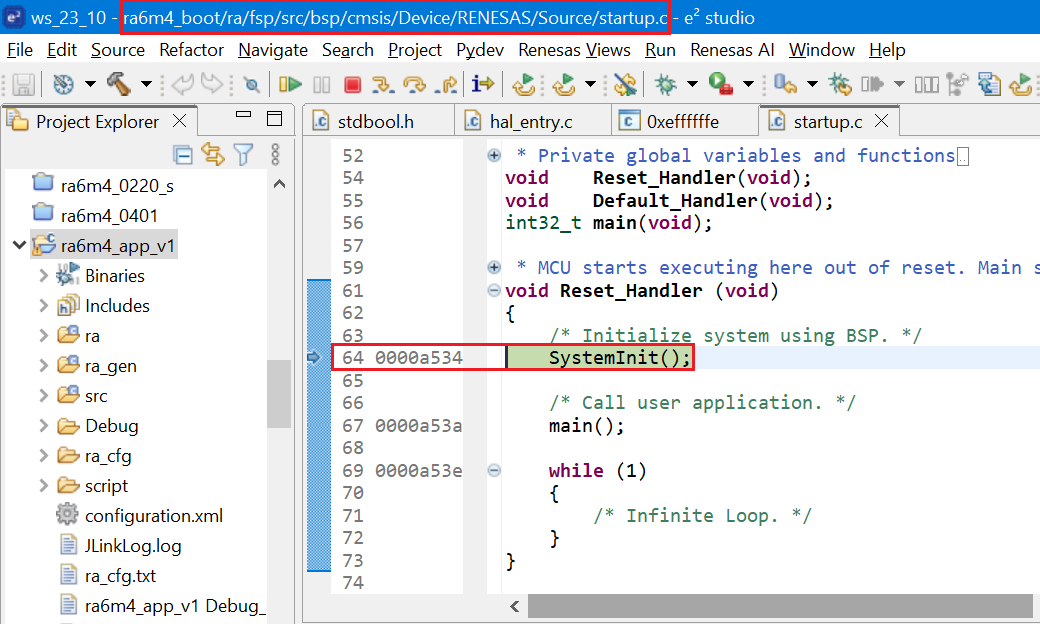The height and width of the screenshot is (624, 1040).
Task: Collapse All in Project Explorer
Action: click(182, 155)
